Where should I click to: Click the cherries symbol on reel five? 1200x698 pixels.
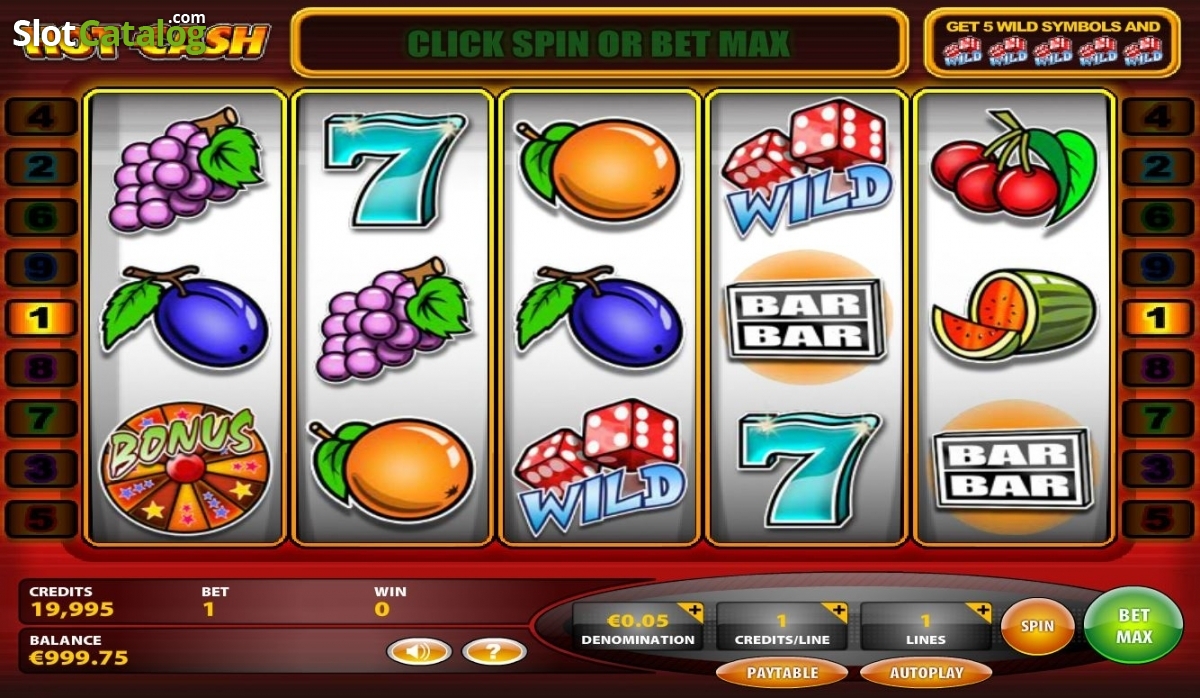click(1013, 167)
